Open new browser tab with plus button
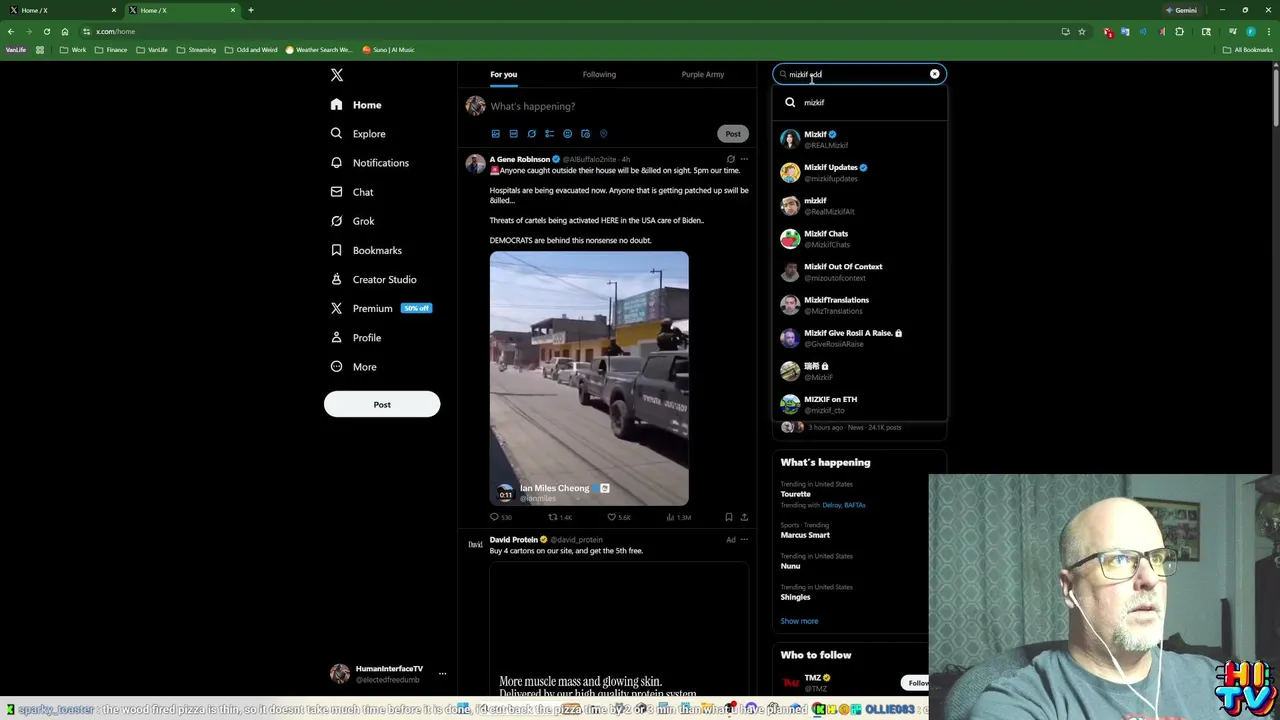This screenshot has width=1280, height=720. click(x=251, y=10)
